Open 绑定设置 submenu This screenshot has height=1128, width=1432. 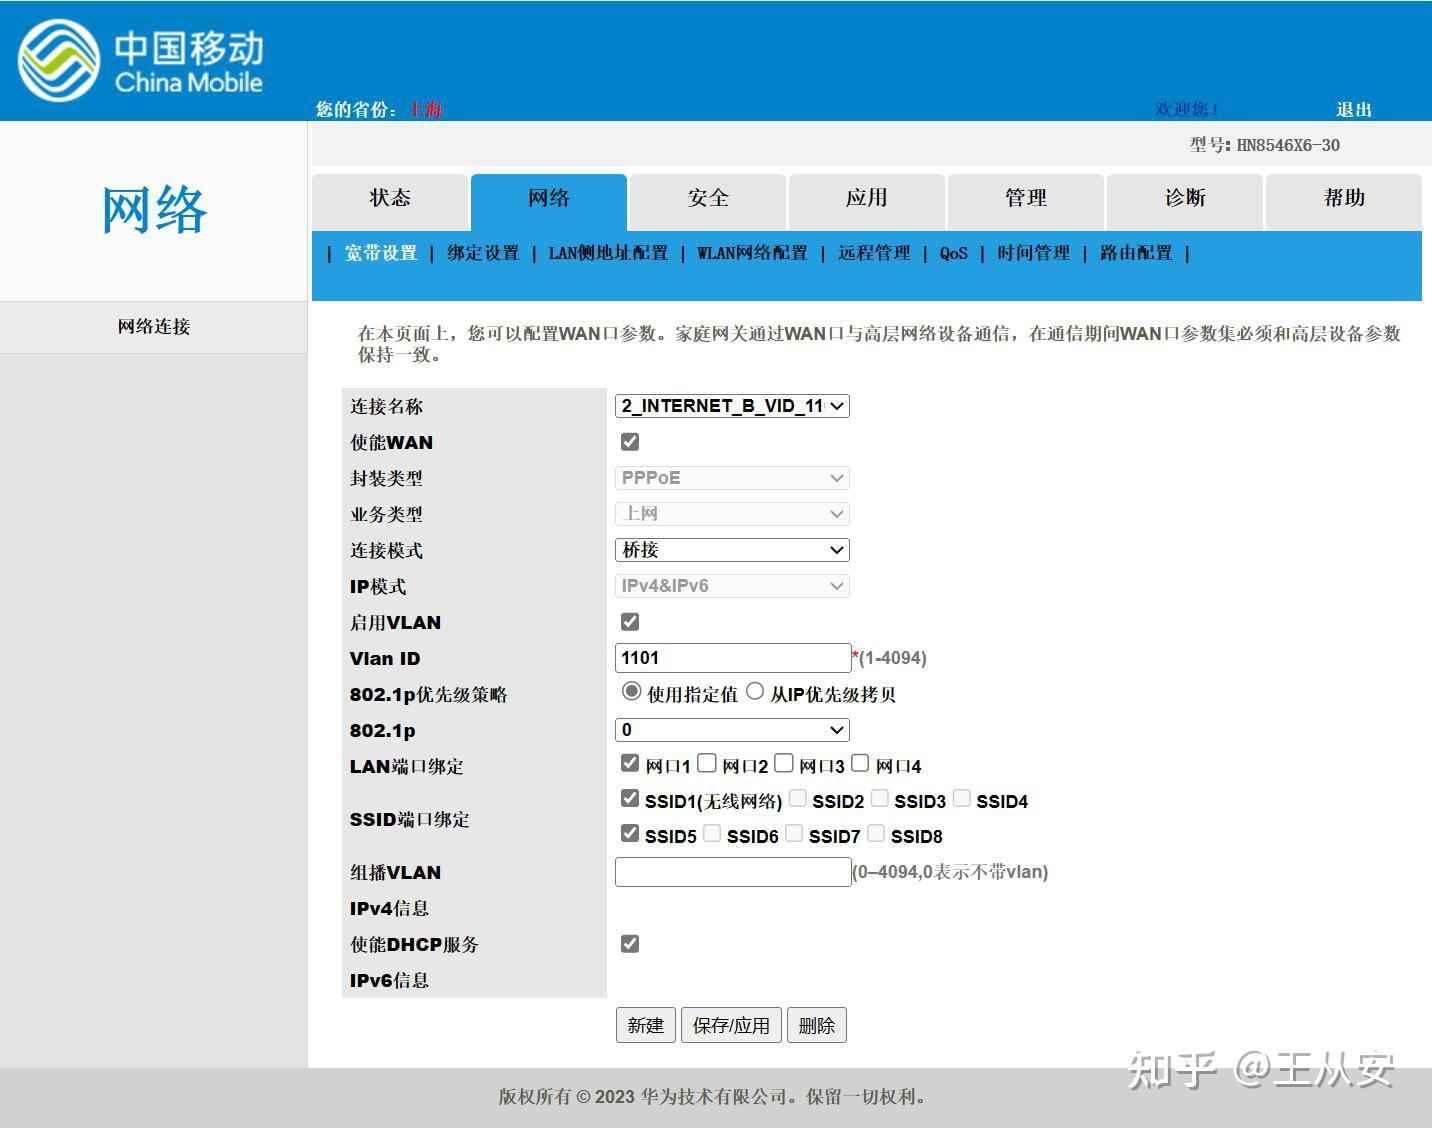click(x=483, y=253)
